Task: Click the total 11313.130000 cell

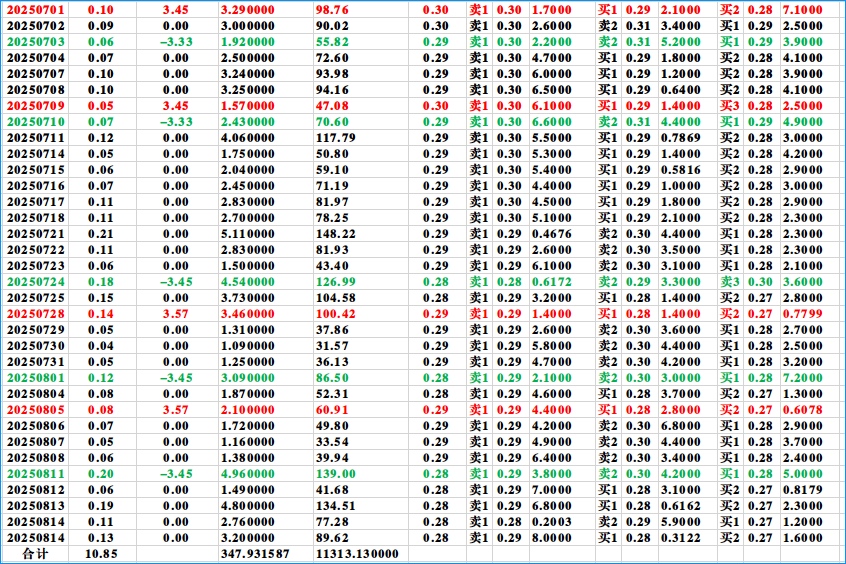Action: [357, 554]
